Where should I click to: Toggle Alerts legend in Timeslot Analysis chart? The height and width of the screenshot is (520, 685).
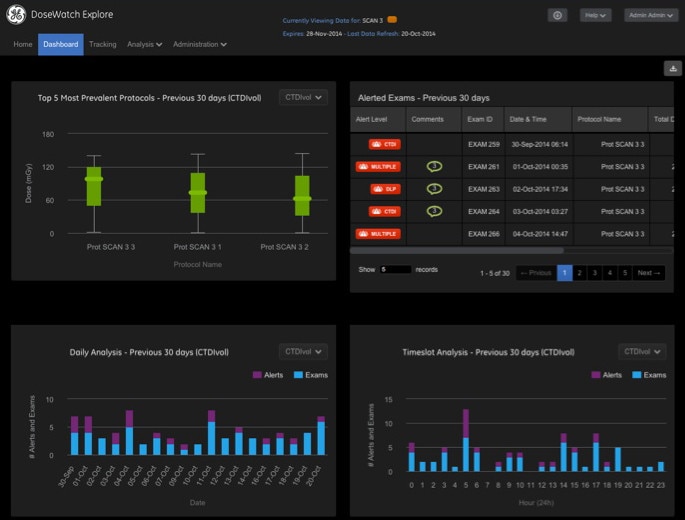click(606, 375)
